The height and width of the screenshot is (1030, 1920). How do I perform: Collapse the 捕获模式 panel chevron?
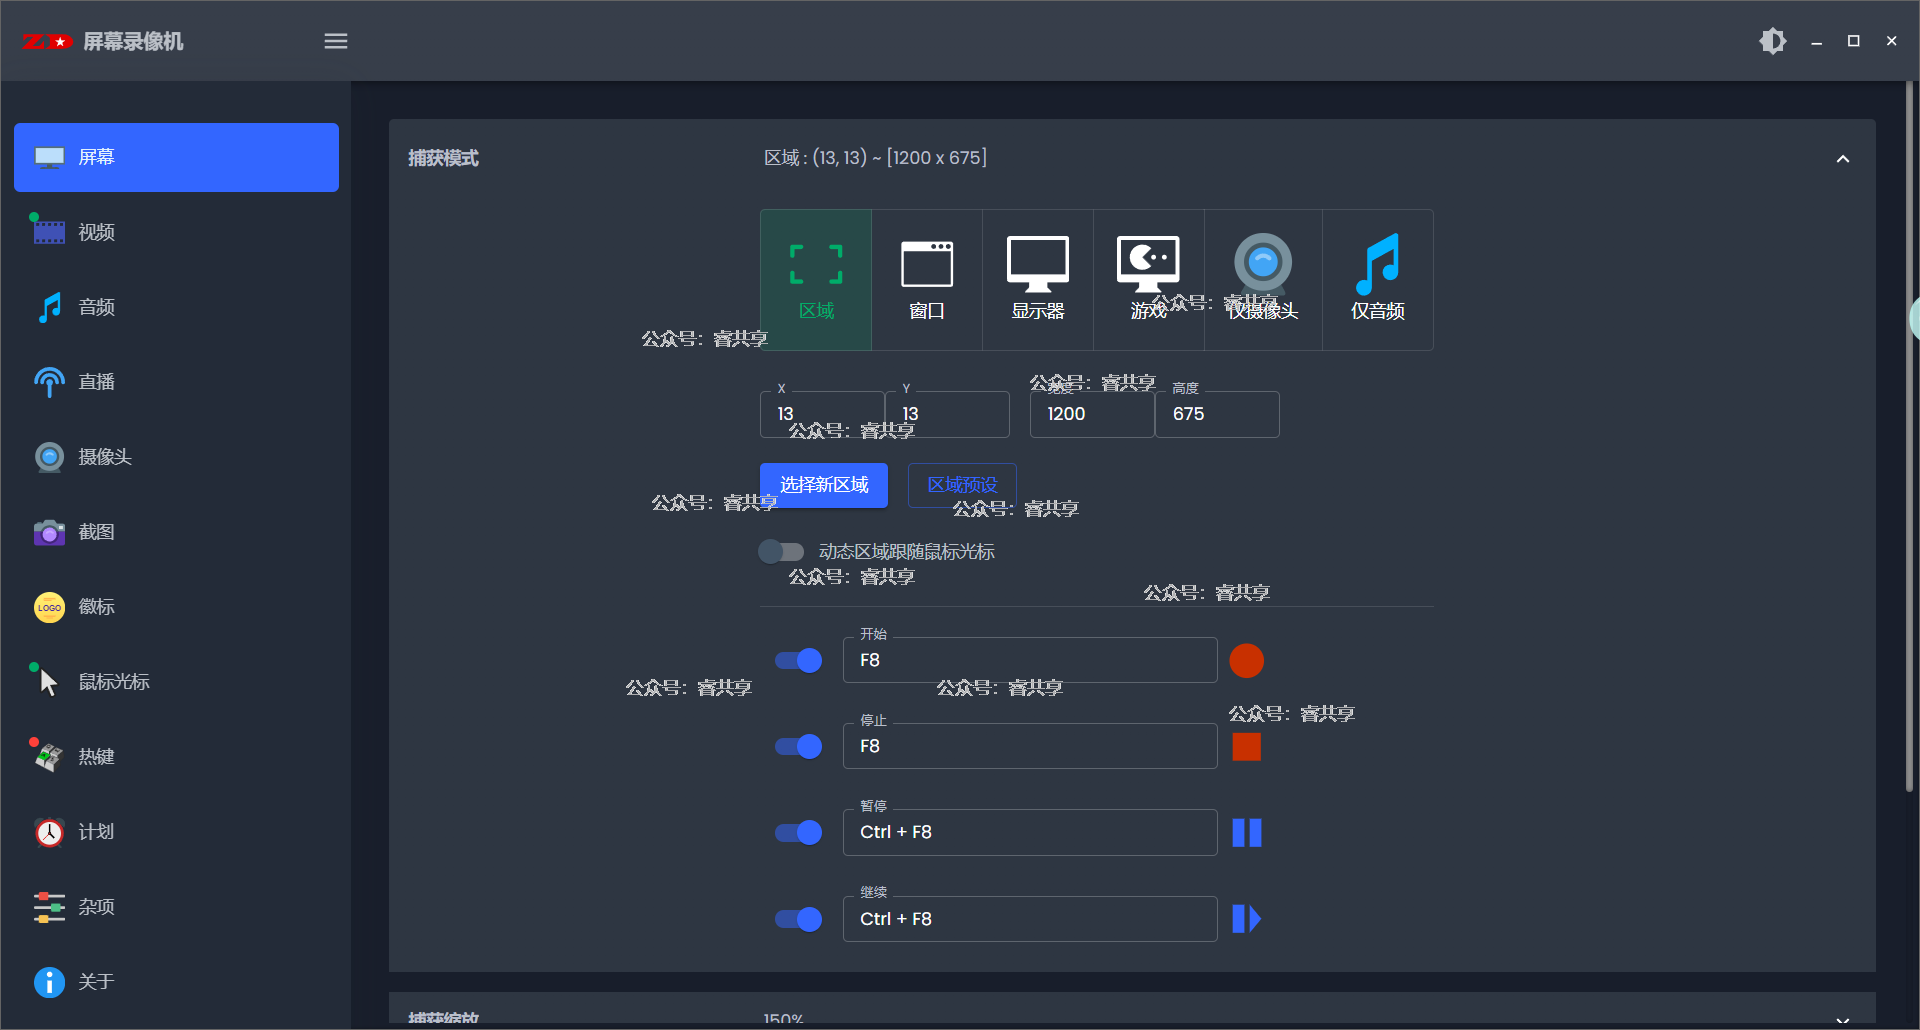point(1842,159)
